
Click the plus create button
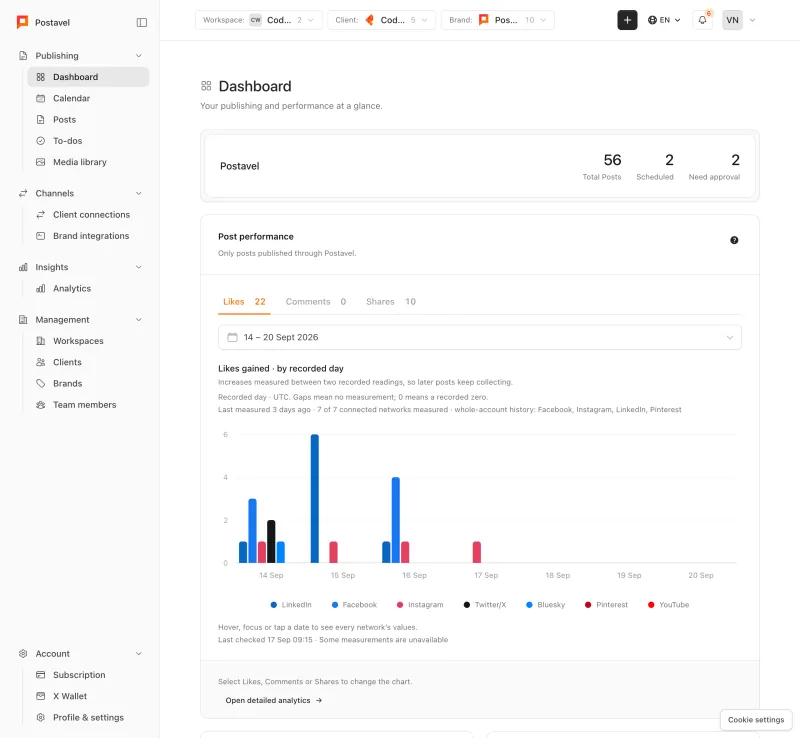(627, 20)
